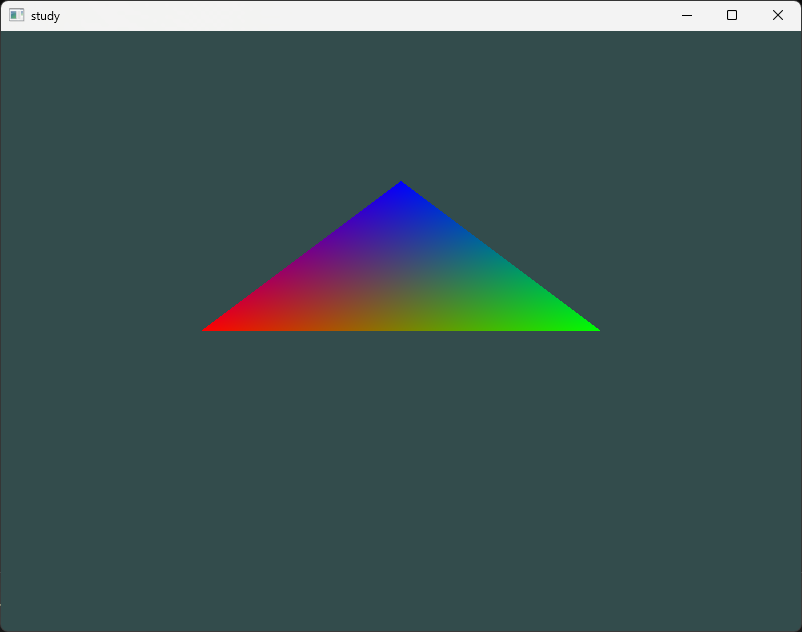
Task: Click the triangle's left slanted edge
Action: click(300, 255)
